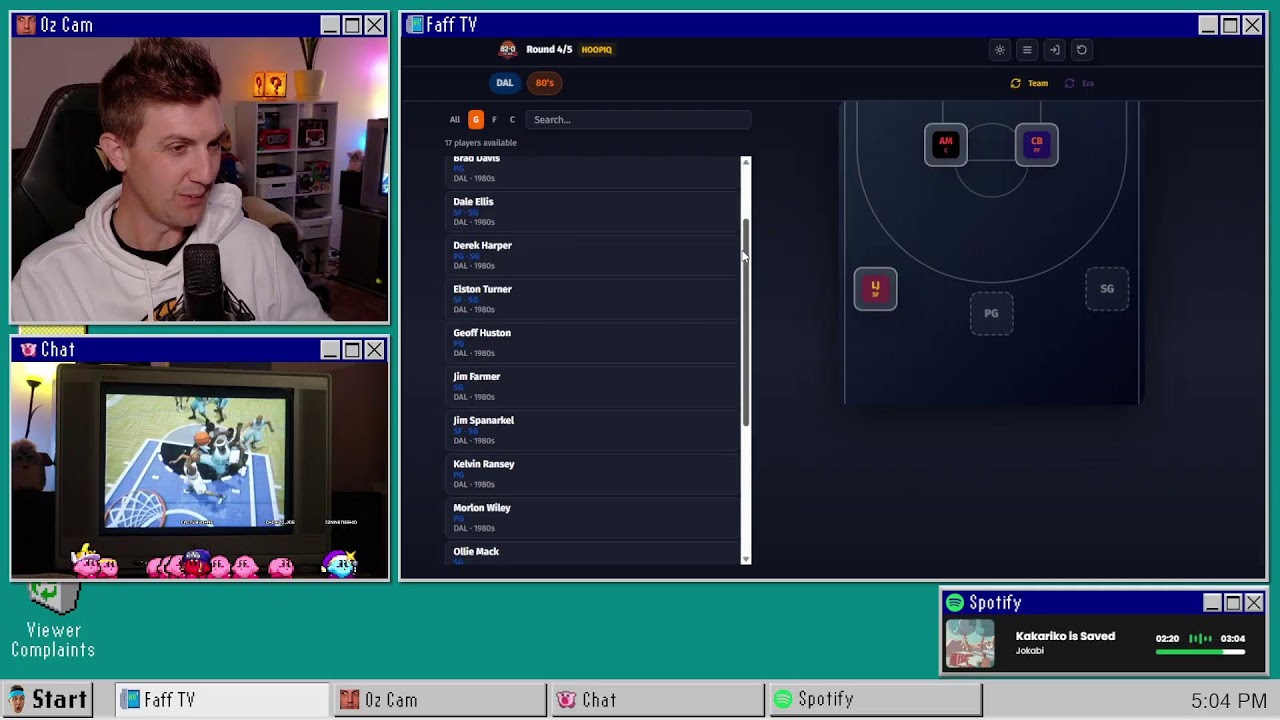The image size is (1280, 720).
Task: Click the empty PG court slot
Action: pos(991,313)
